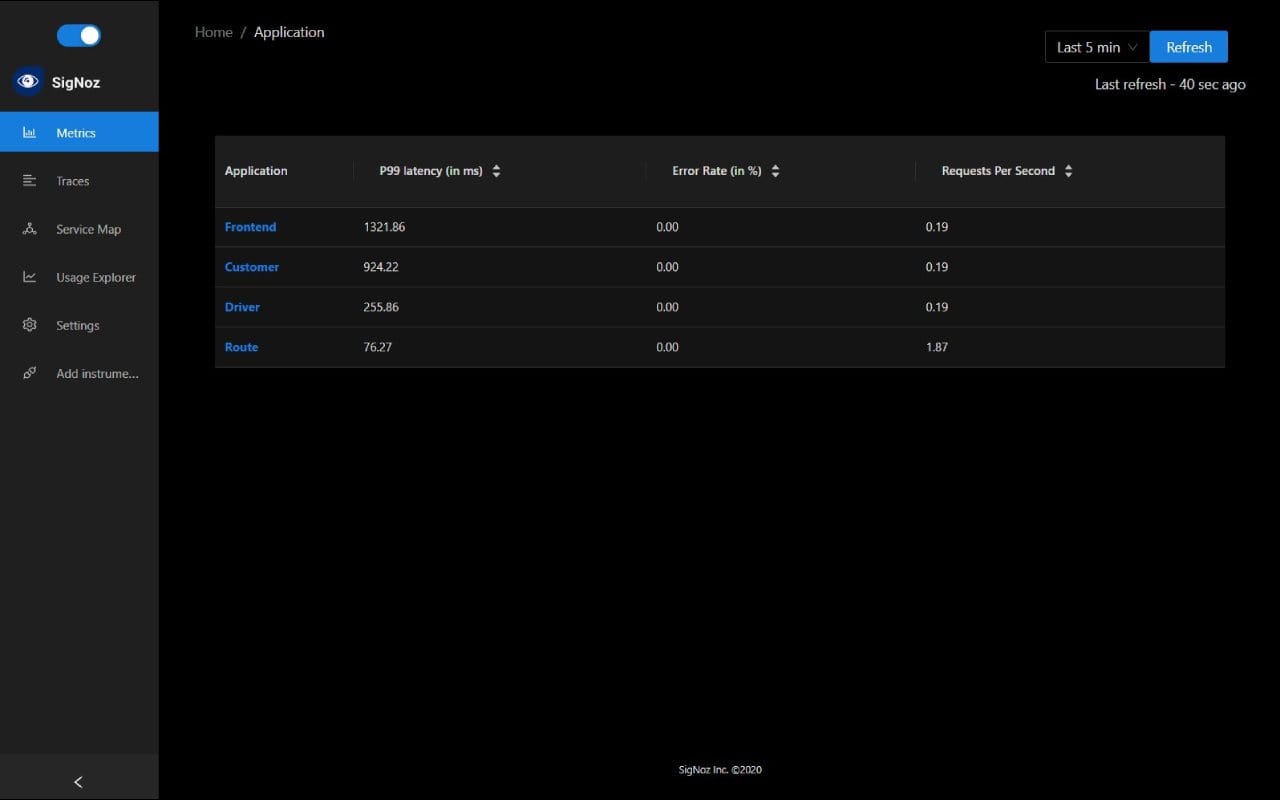Screen dimensions: 1280x800
Task: Open Usage Explorer via its chart icon
Action: (29, 277)
